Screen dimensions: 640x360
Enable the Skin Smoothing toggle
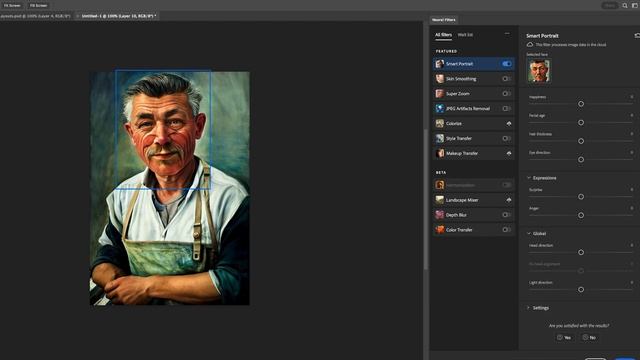coord(507,79)
